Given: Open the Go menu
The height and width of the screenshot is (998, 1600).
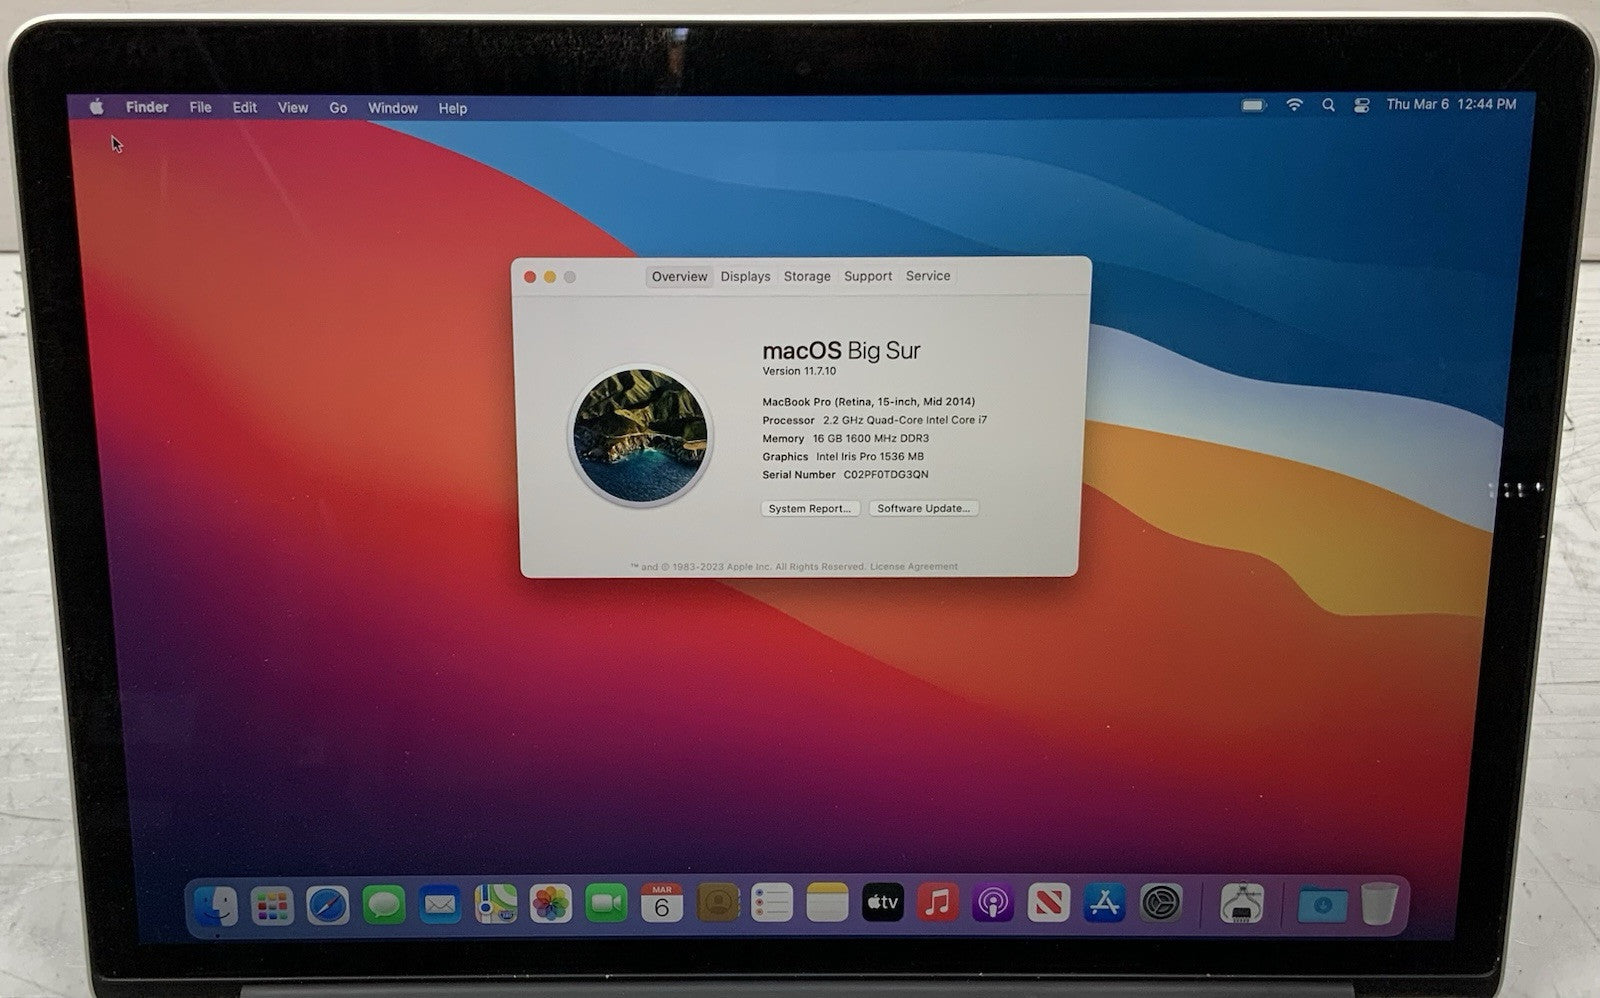Looking at the screenshot, I should click(338, 107).
